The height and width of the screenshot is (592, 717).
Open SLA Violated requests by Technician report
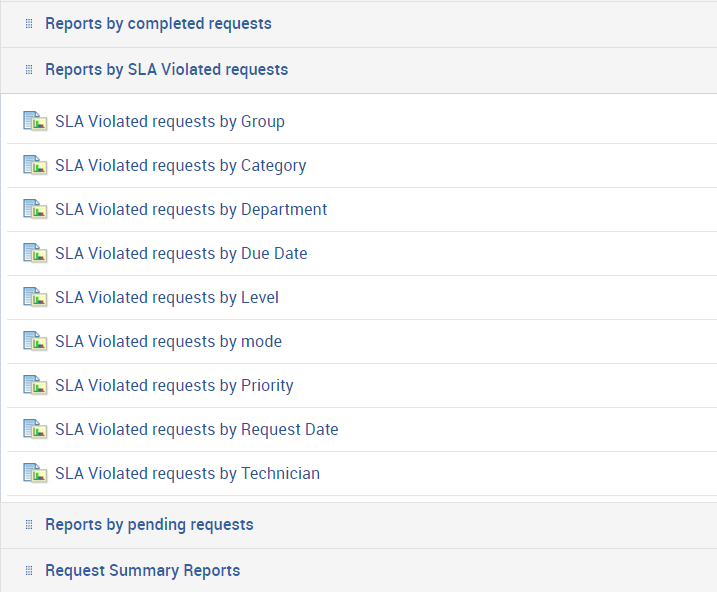(x=187, y=474)
